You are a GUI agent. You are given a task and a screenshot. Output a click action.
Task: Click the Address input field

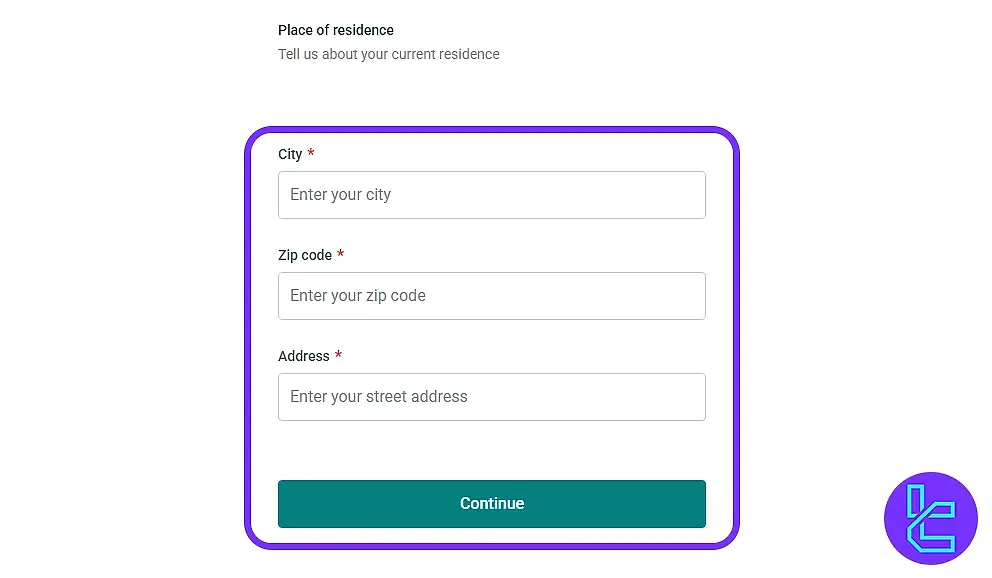[491, 397]
